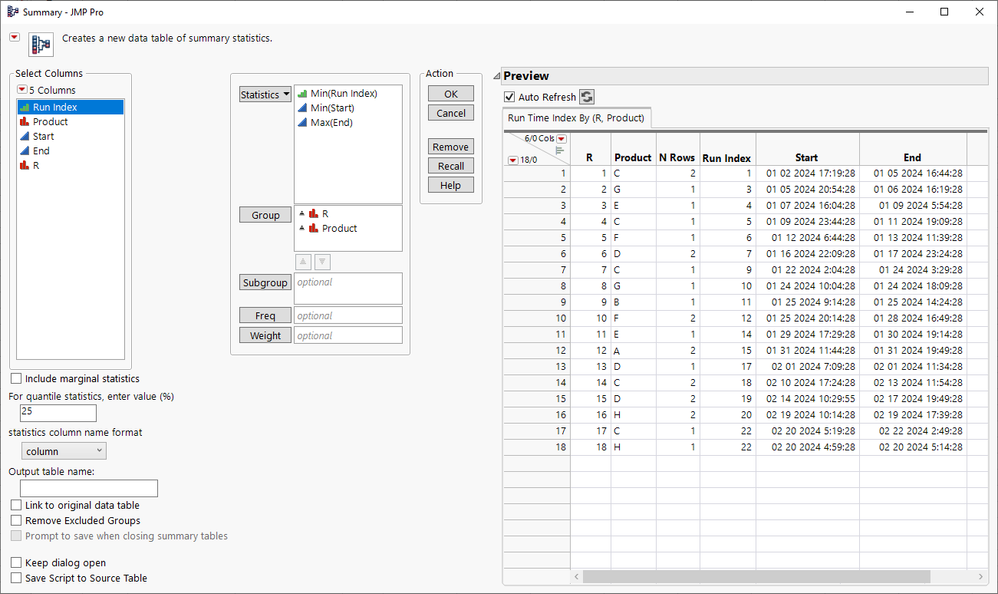Open the 6/0 Cols red triangle menu

[561, 139]
